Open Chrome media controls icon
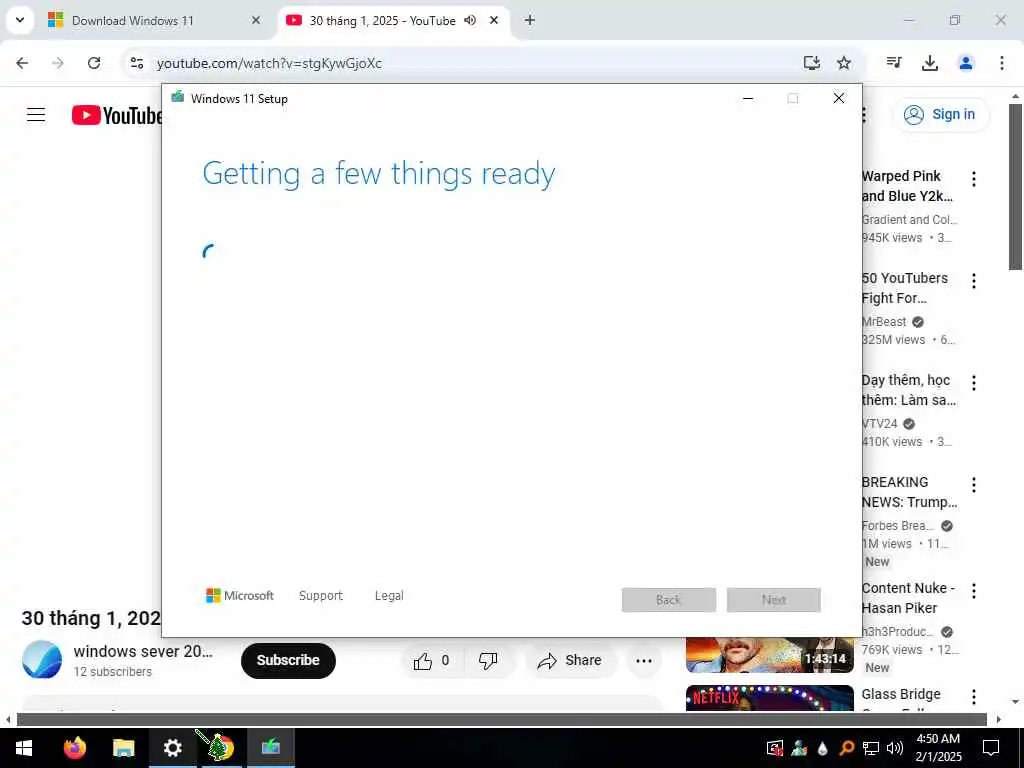 (x=894, y=63)
